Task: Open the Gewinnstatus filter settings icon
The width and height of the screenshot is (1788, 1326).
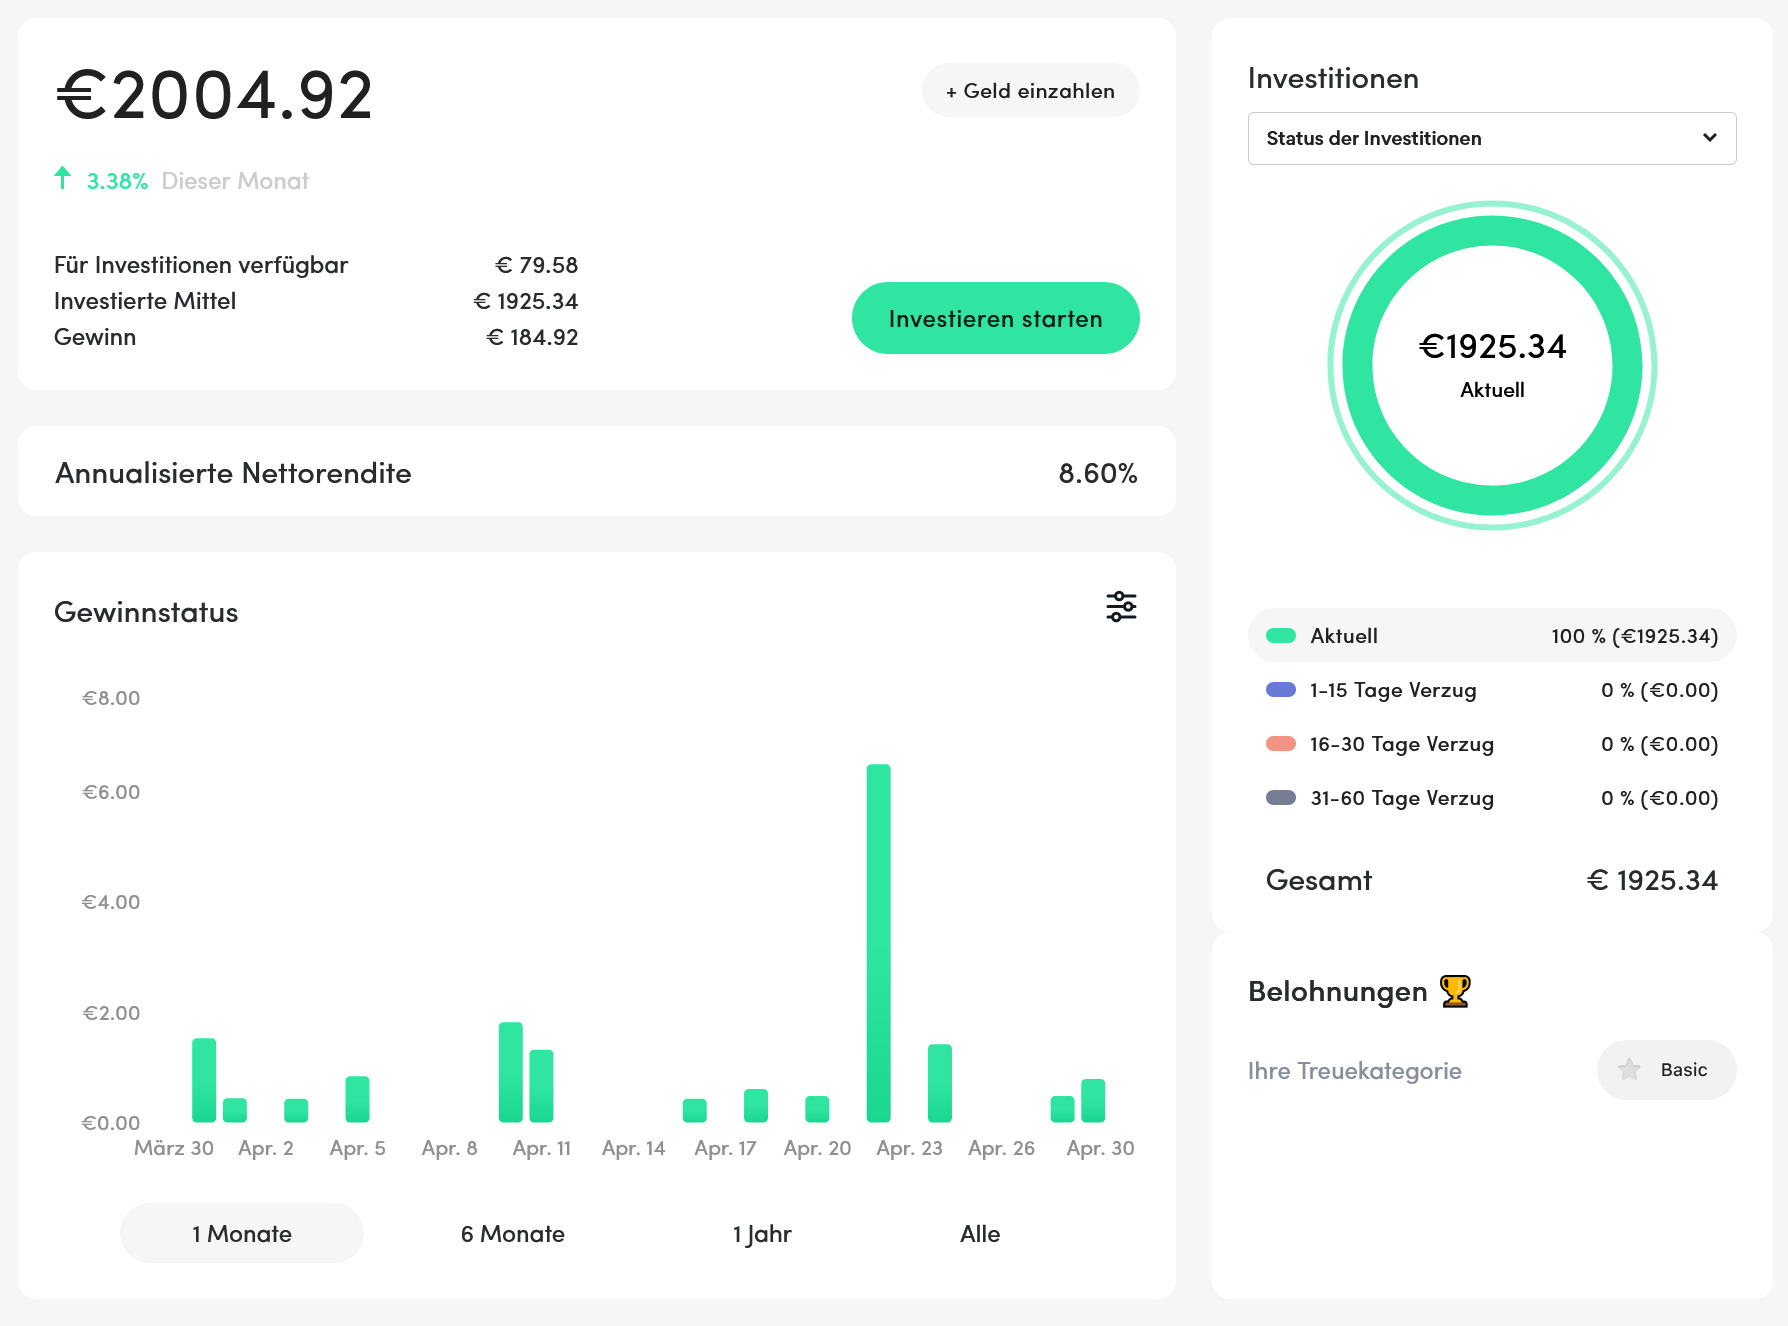Action: click(x=1121, y=606)
